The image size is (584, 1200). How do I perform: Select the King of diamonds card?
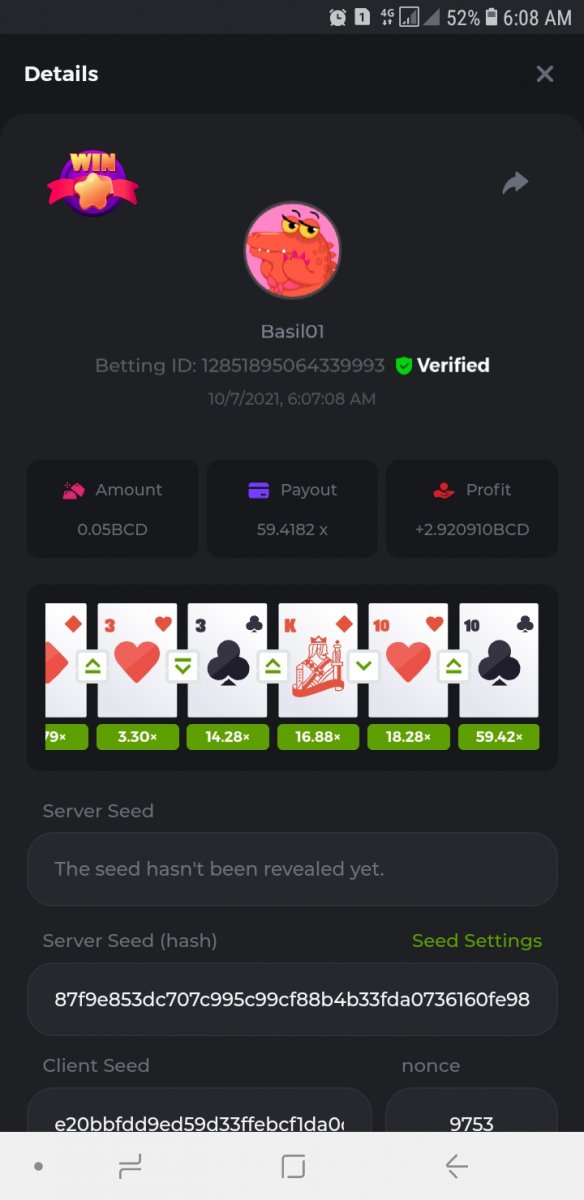click(x=318, y=660)
